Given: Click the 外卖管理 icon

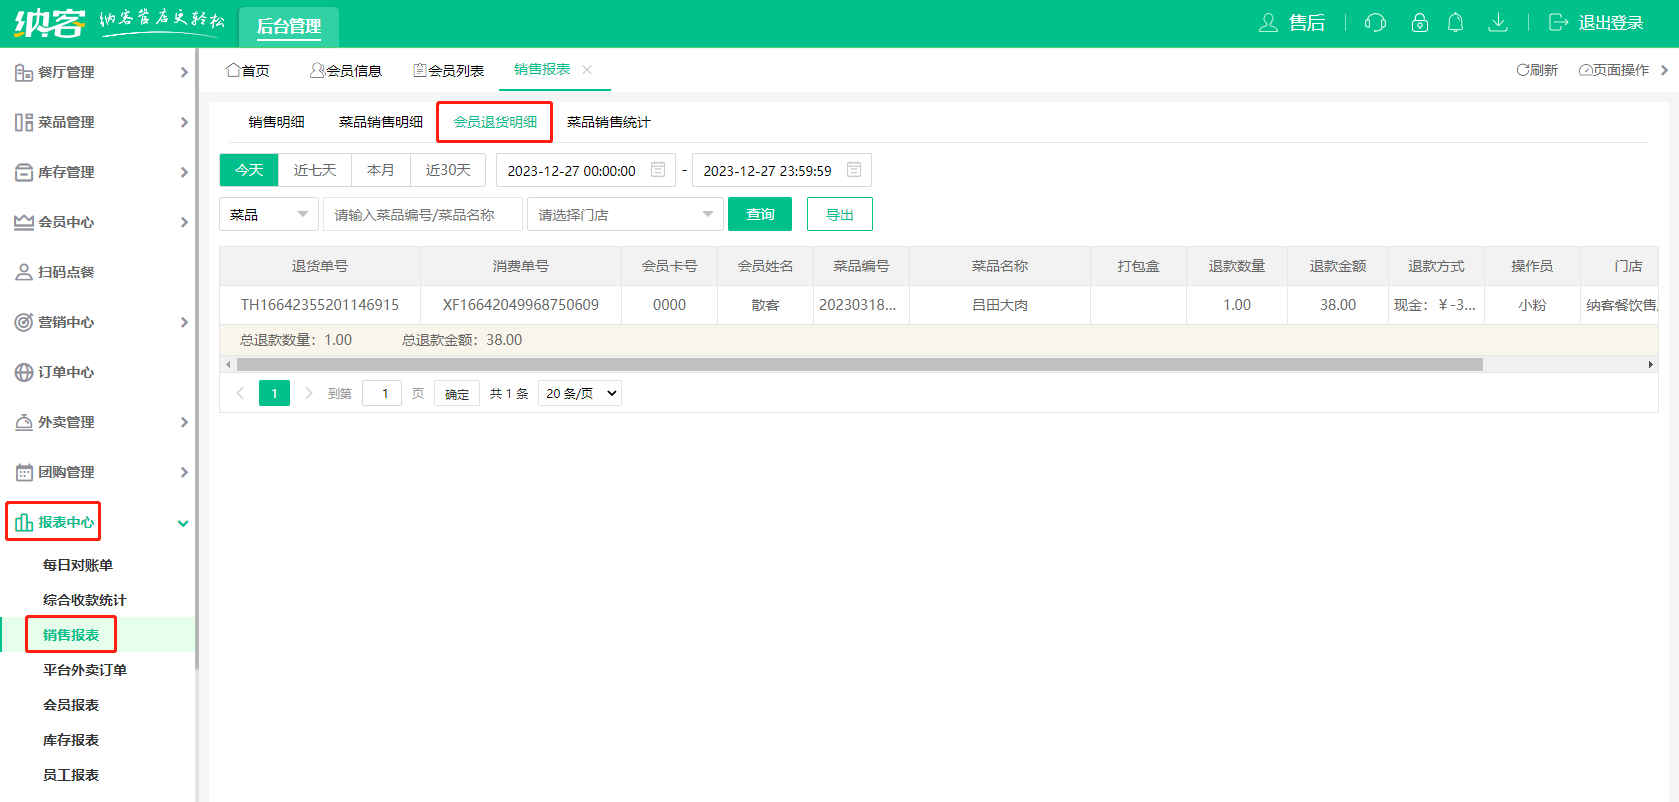Looking at the screenshot, I should pos(24,422).
